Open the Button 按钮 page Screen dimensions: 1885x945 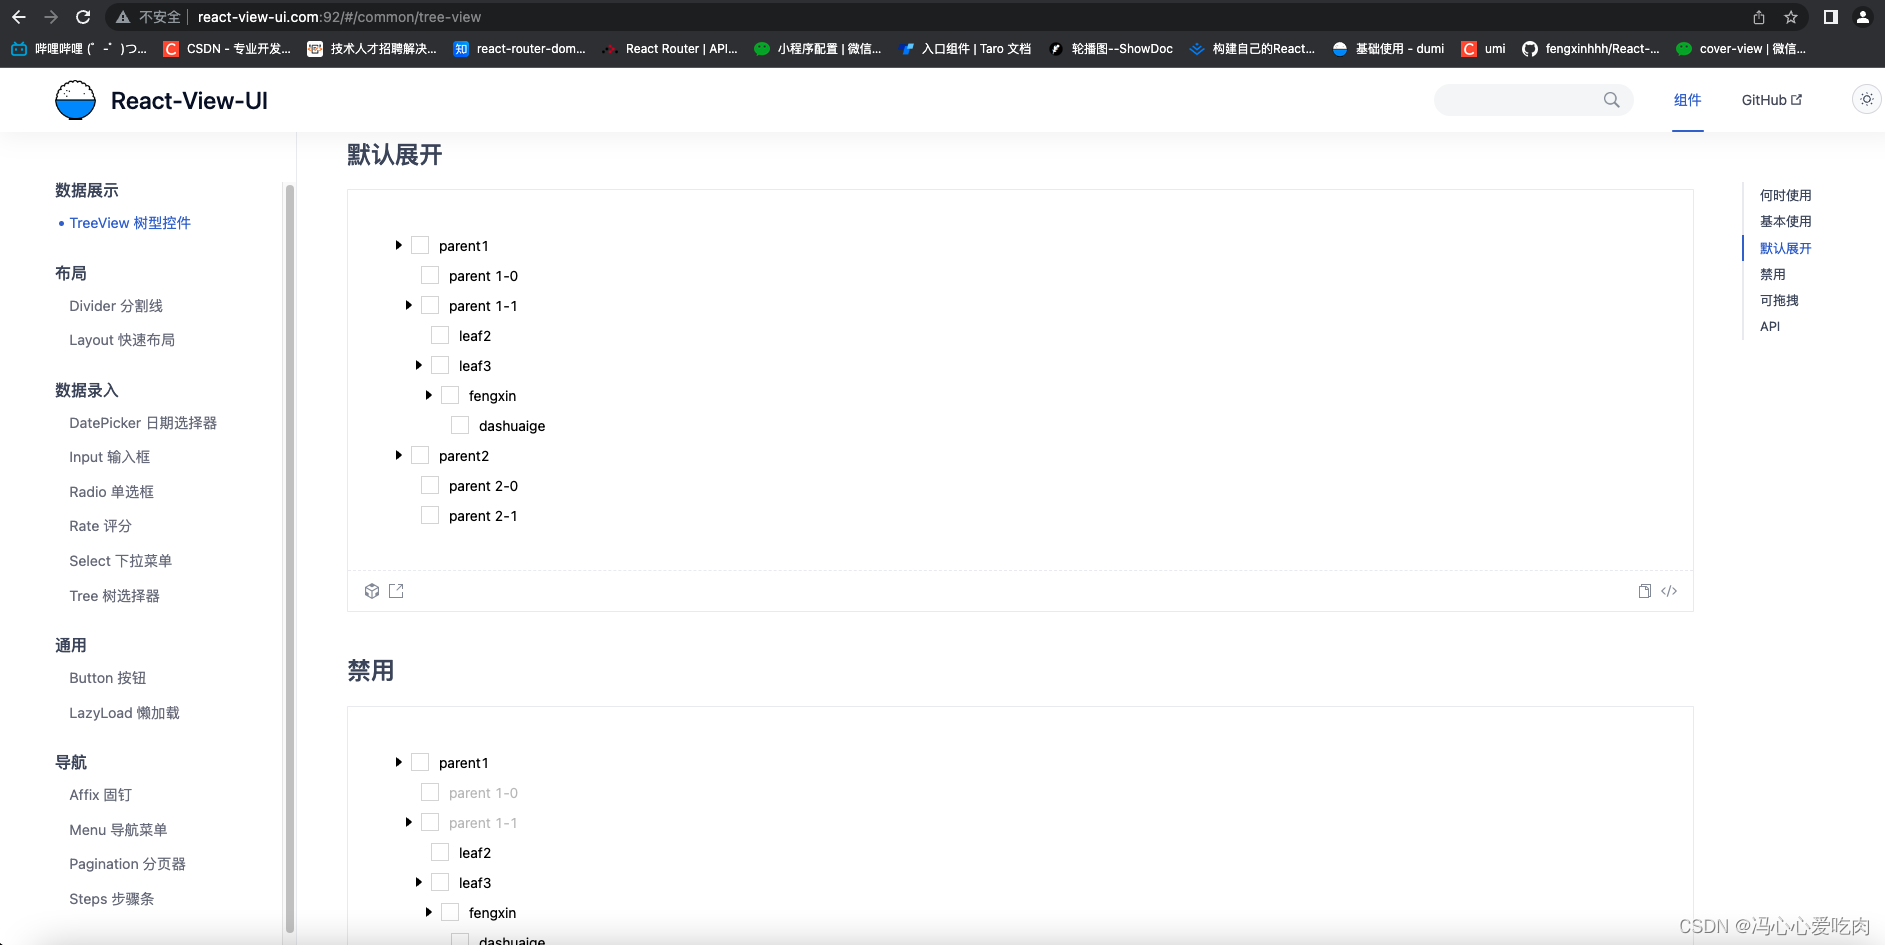click(x=107, y=678)
